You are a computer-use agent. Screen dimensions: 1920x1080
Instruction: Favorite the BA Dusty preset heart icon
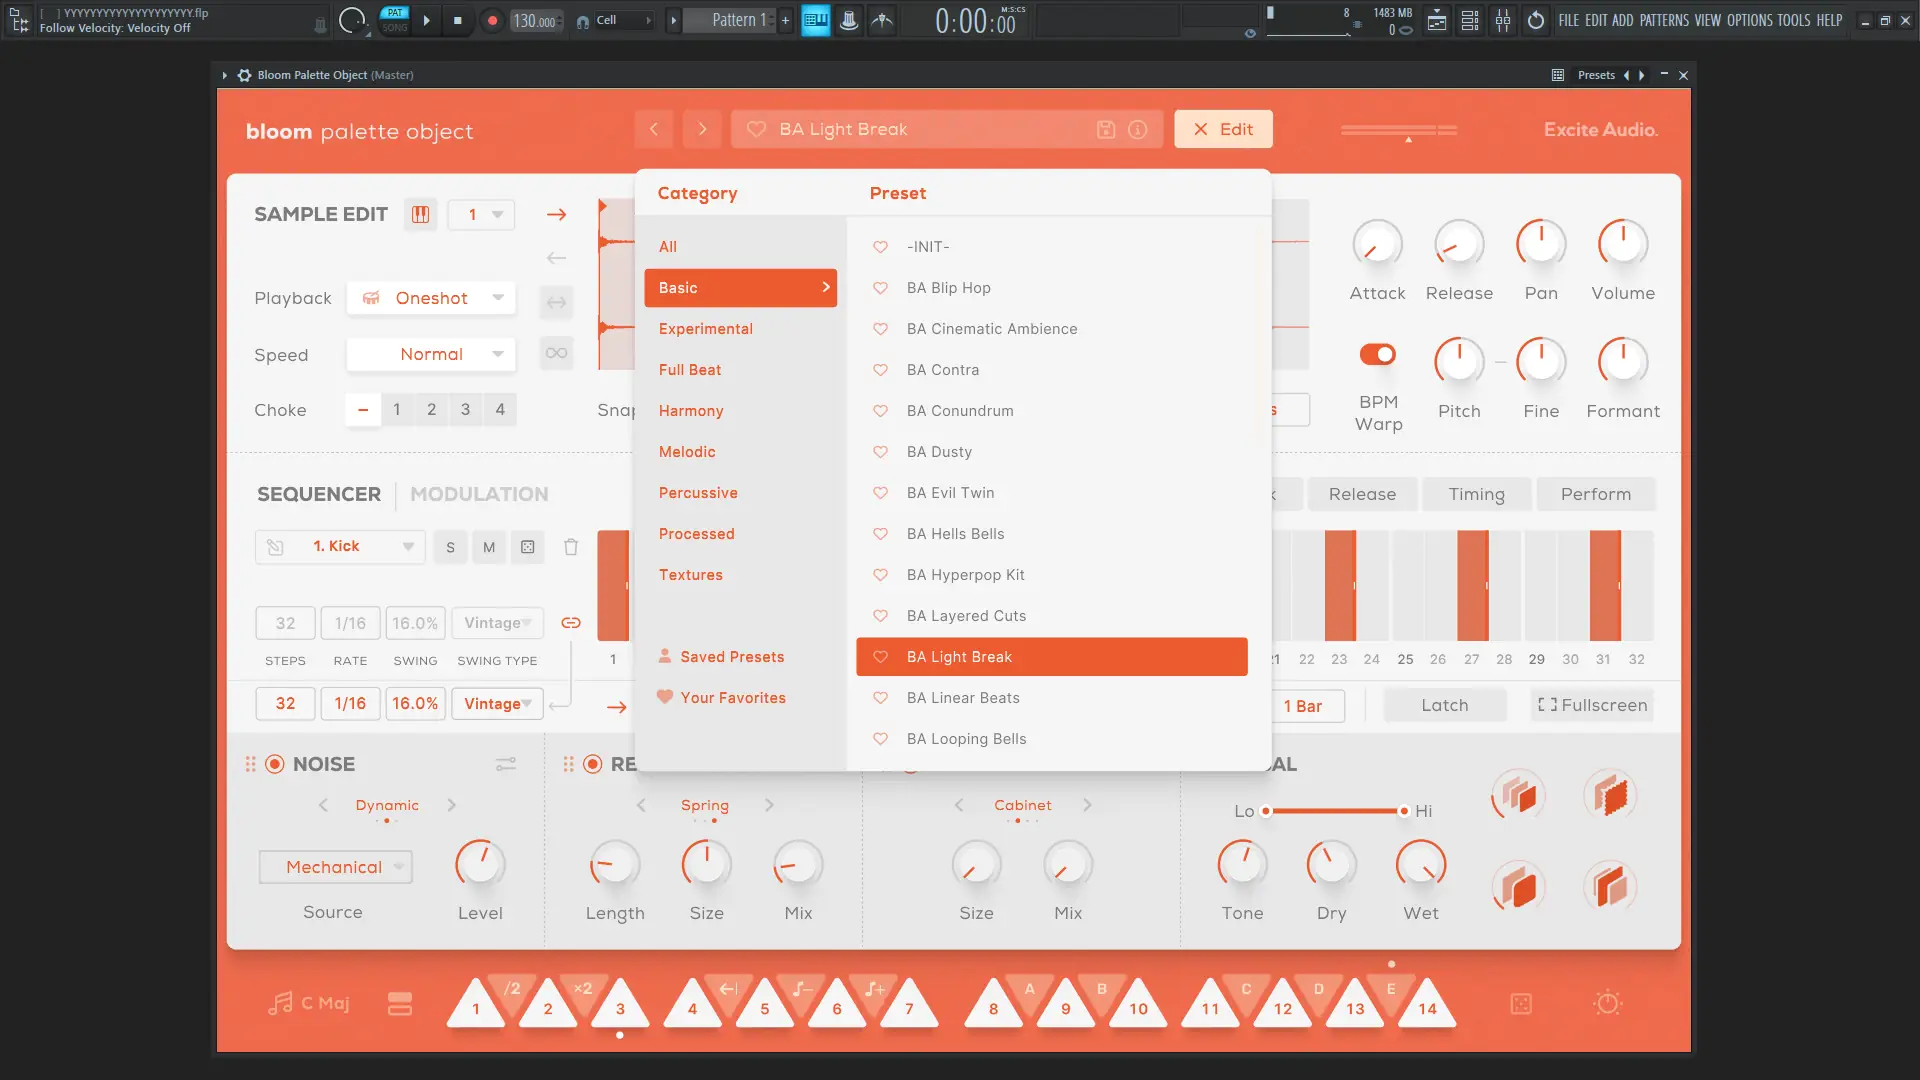click(x=881, y=451)
